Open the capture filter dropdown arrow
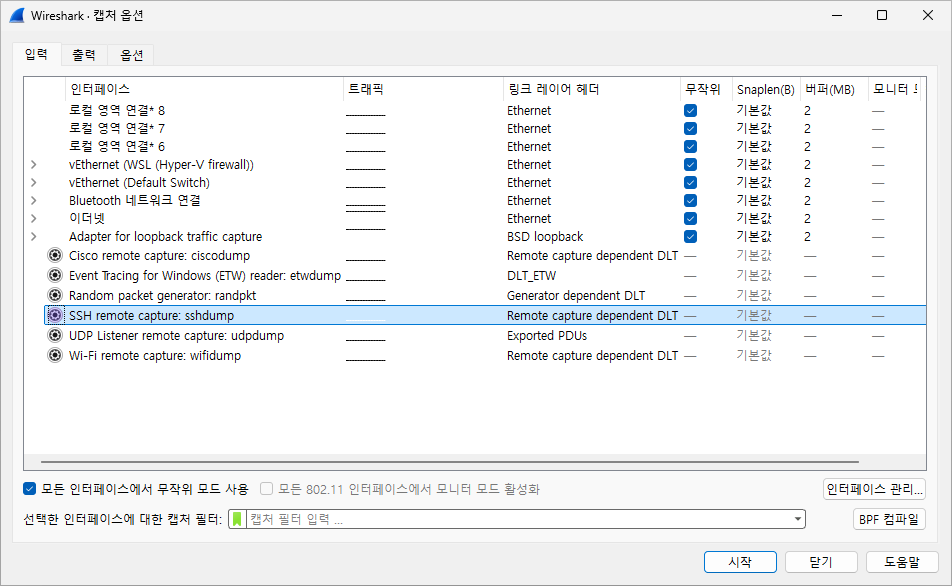The width and height of the screenshot is (952, 586). coord(798,519)
